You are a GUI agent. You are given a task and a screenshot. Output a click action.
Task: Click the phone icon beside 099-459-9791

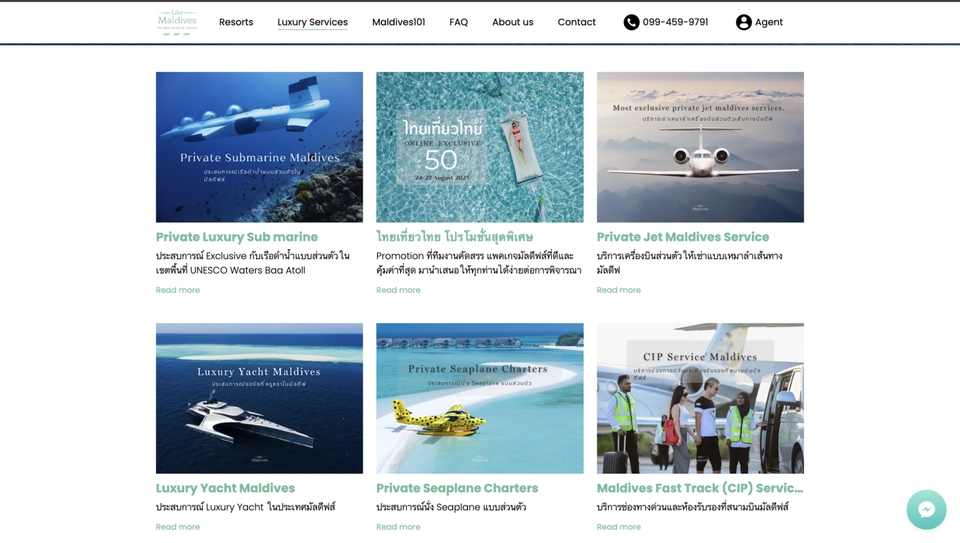tap(631, 22)
